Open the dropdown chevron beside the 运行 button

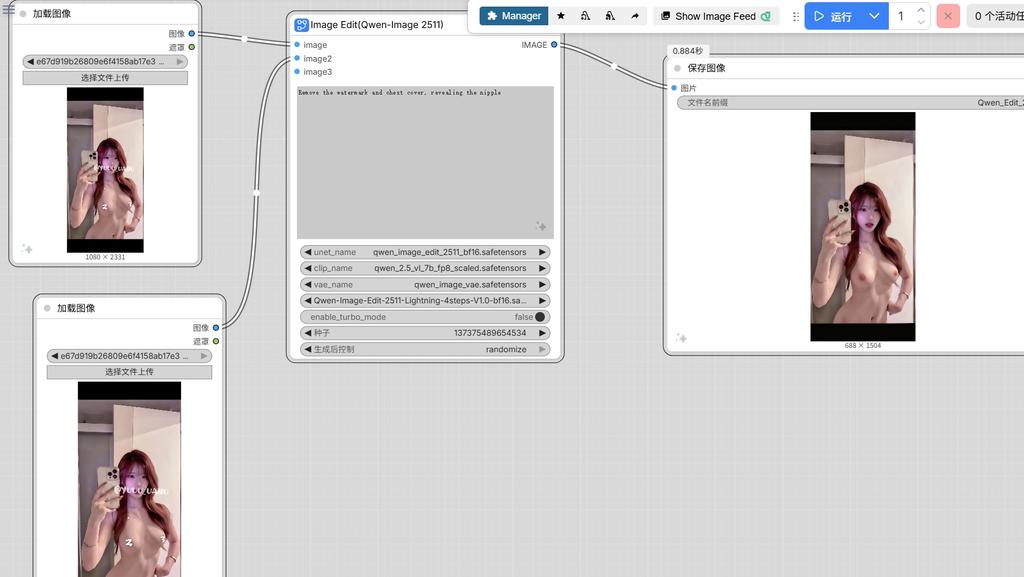pyautogui.click(x=874, y=16)
